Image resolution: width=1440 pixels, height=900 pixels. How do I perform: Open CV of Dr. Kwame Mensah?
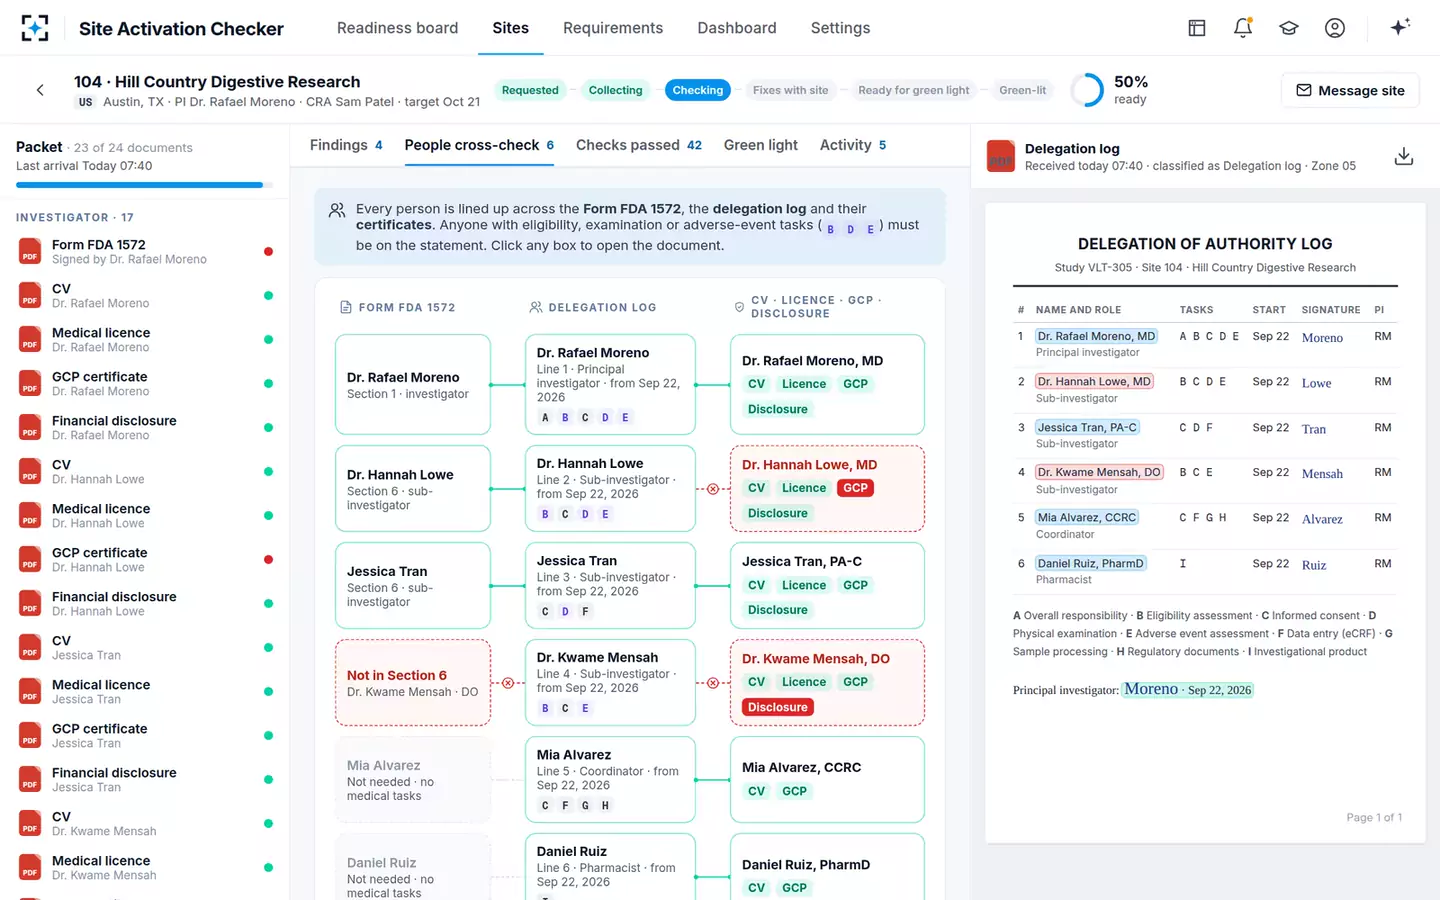(144, 823)
